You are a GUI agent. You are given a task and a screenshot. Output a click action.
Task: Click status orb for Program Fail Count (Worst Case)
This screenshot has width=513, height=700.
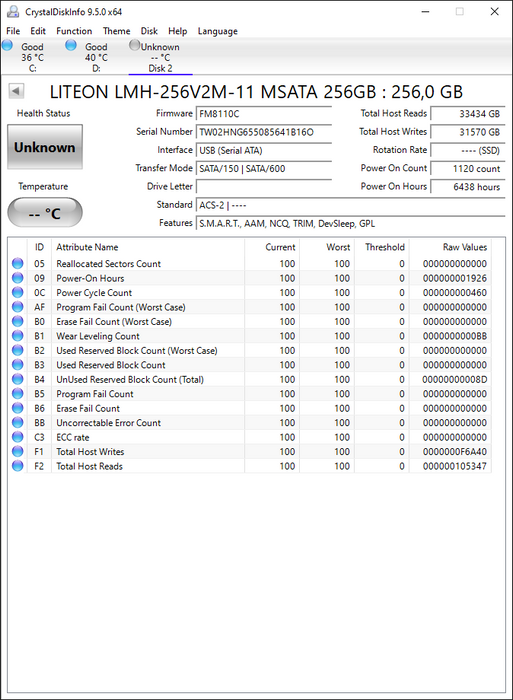[x=17, y=307]
